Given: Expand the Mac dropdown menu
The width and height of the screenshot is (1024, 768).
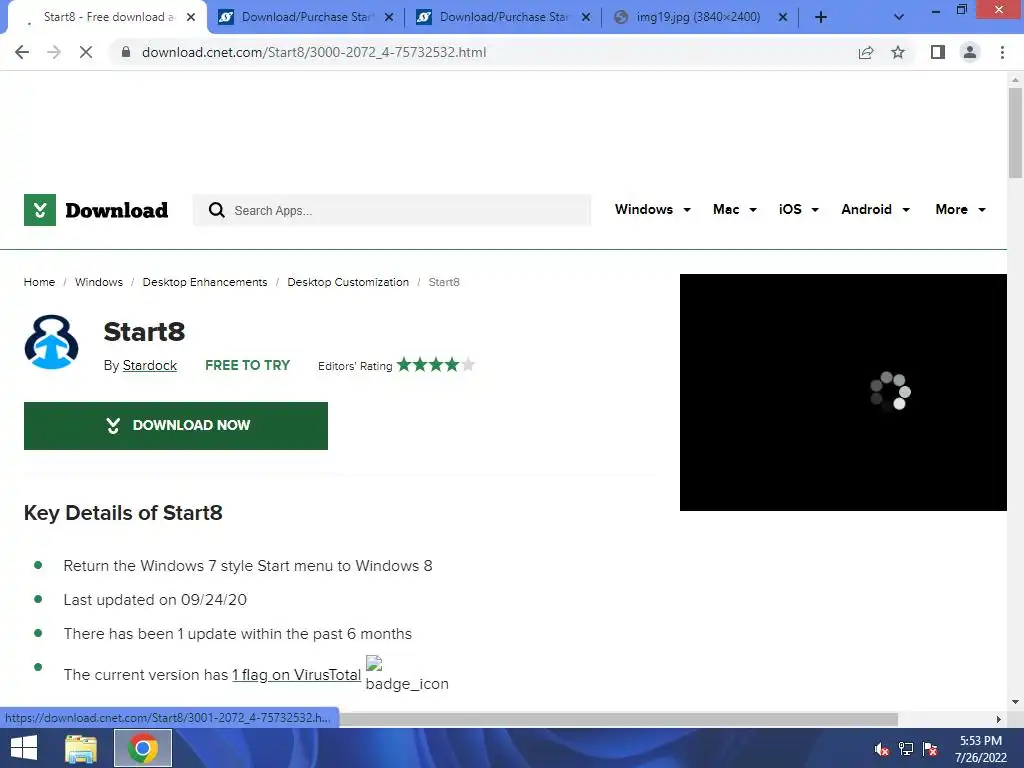Looking at the screenshot, I should tap(735, 210).
